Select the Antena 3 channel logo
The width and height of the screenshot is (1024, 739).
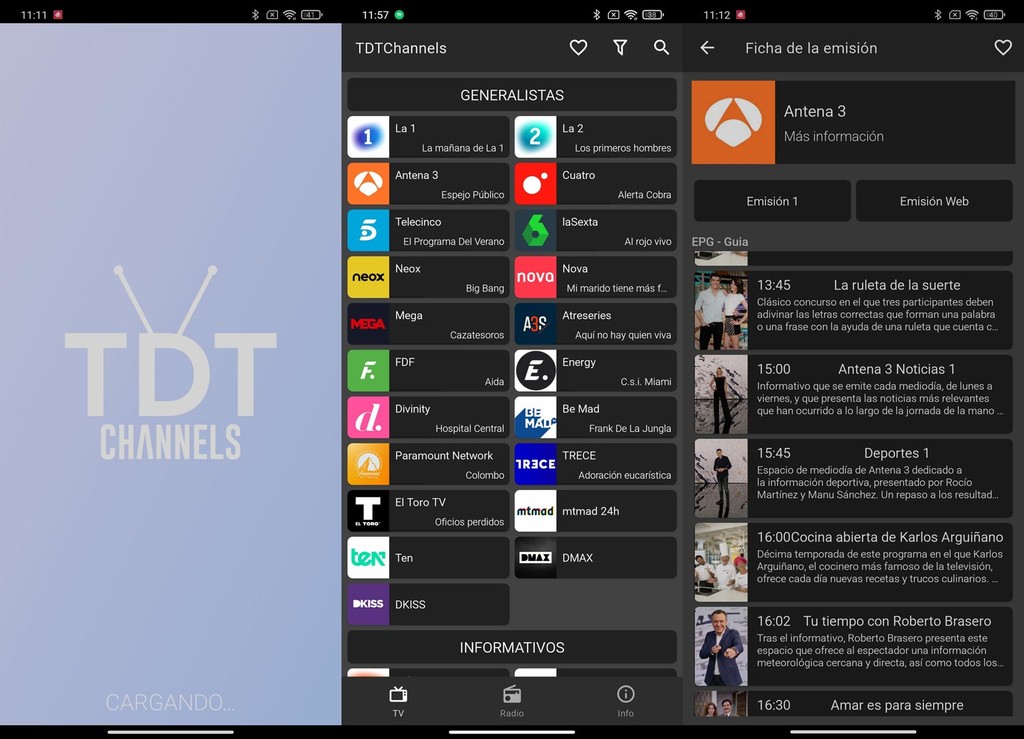tap(367, 184)
